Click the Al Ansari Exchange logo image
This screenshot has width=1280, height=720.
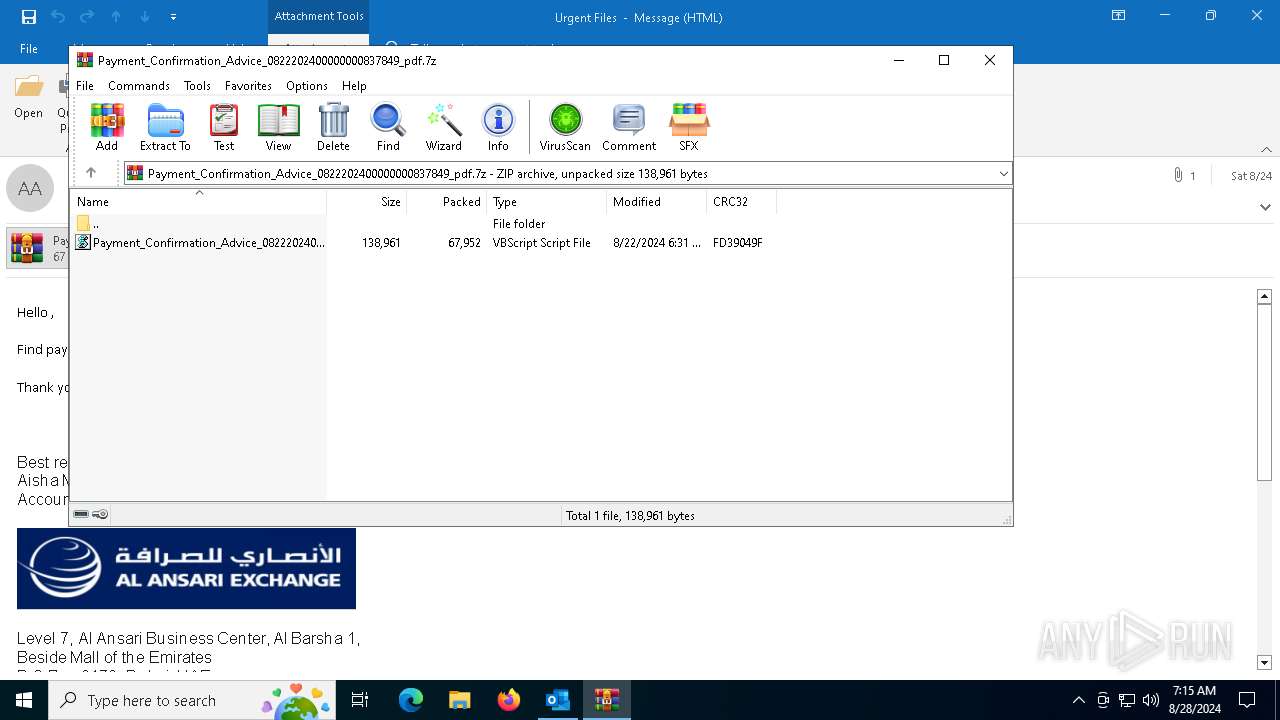click(186, 568)
